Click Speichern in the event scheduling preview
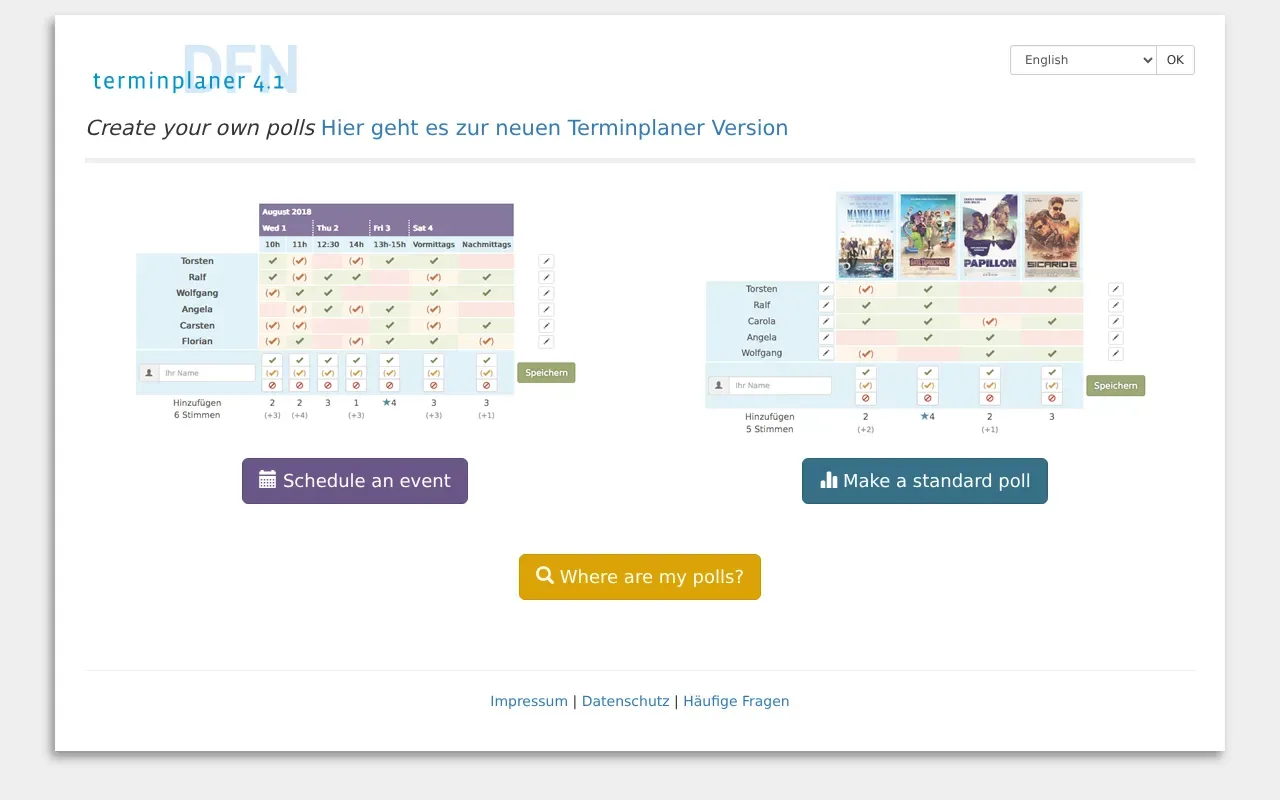This screenshot has width=1280, height=800. (546, 373)
